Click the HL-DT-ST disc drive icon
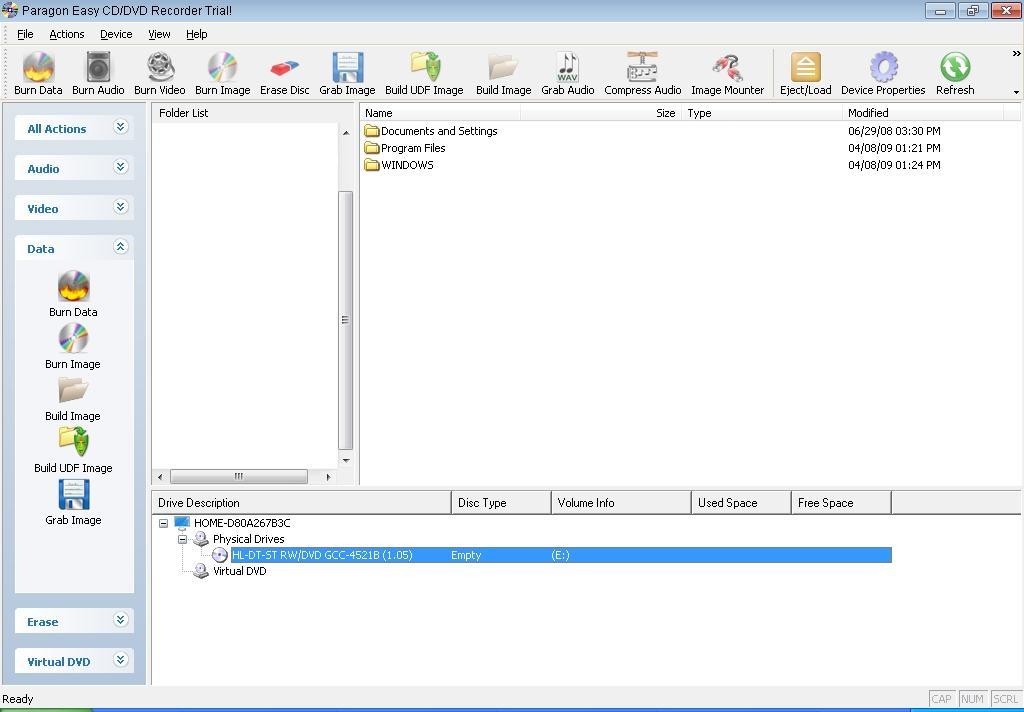1024x712 pixels. point(220,555)
